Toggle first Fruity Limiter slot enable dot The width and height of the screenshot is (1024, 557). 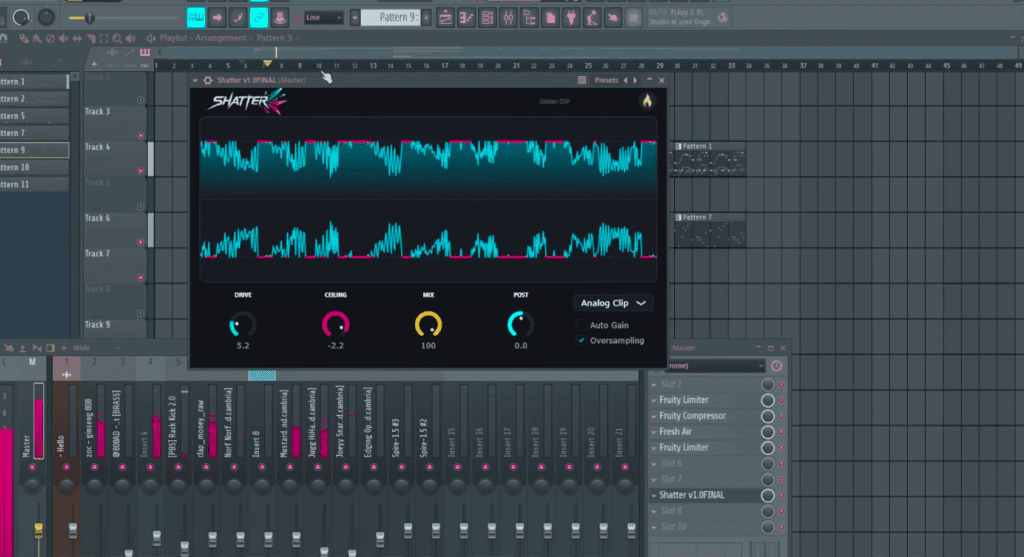[781, 400]
